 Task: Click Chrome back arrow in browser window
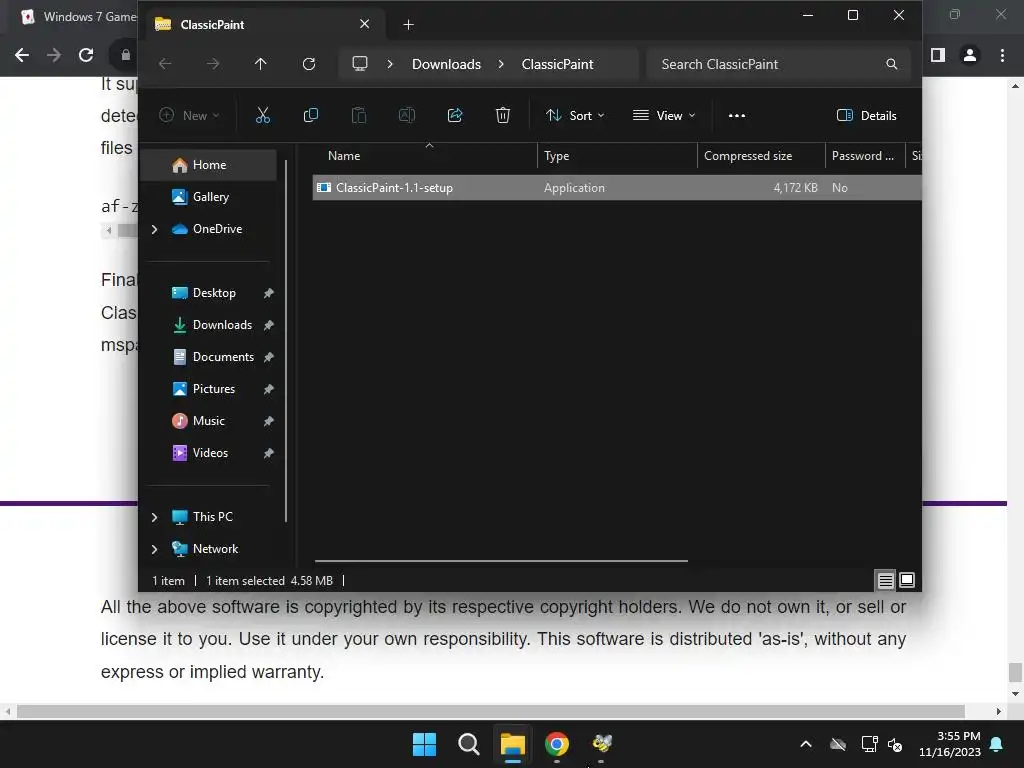click(x=22, y=55)
